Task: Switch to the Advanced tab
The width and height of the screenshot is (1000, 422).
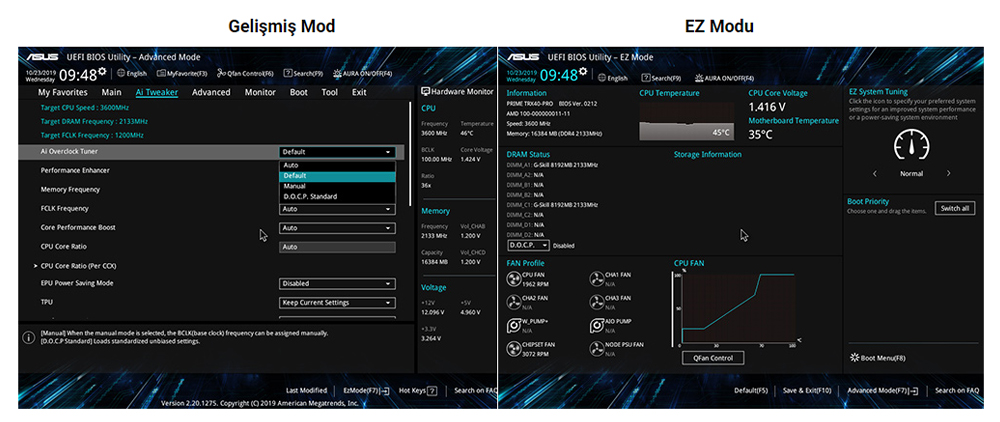Action: point(211,92)
